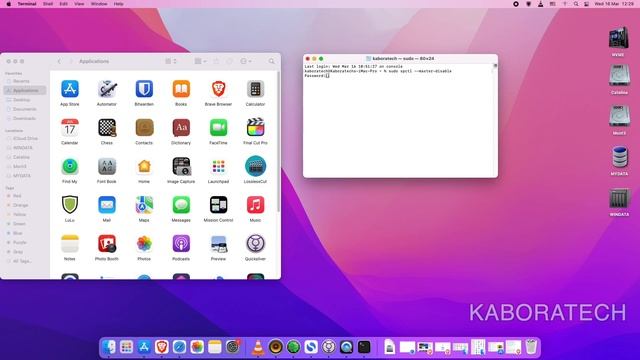Image resolution: width=640 pixels, height=360 pixels.
Task: Open the View menu in menu bar
Action: click(x=79, y=4)
